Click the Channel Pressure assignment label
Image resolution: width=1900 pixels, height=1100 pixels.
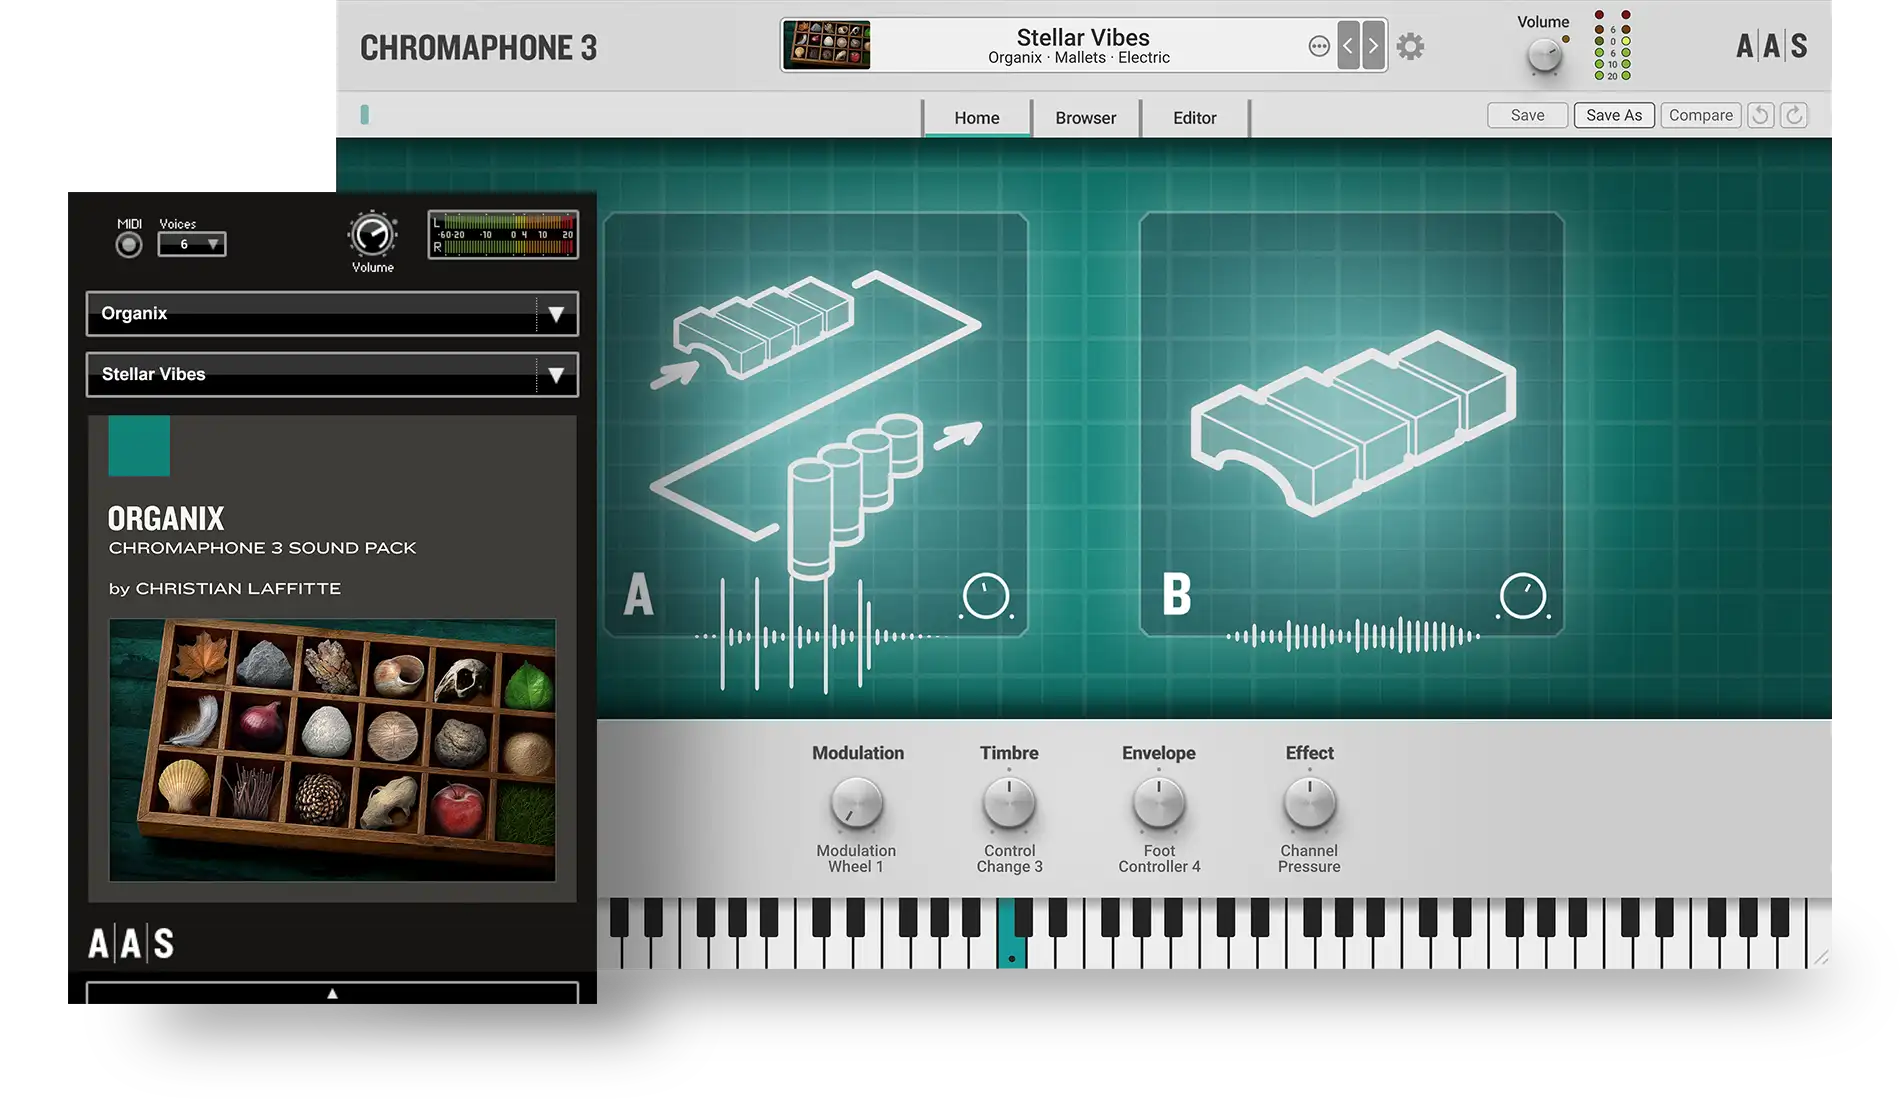pos(1309,858)
